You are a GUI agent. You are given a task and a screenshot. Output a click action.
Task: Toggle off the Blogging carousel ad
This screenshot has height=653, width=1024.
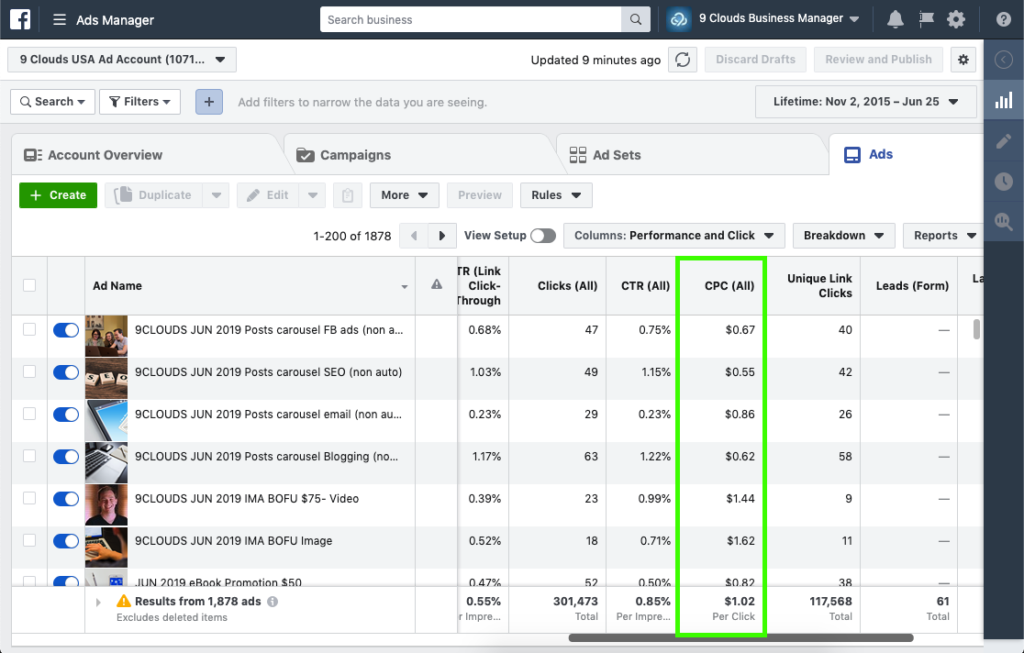(x=66, y=456)
